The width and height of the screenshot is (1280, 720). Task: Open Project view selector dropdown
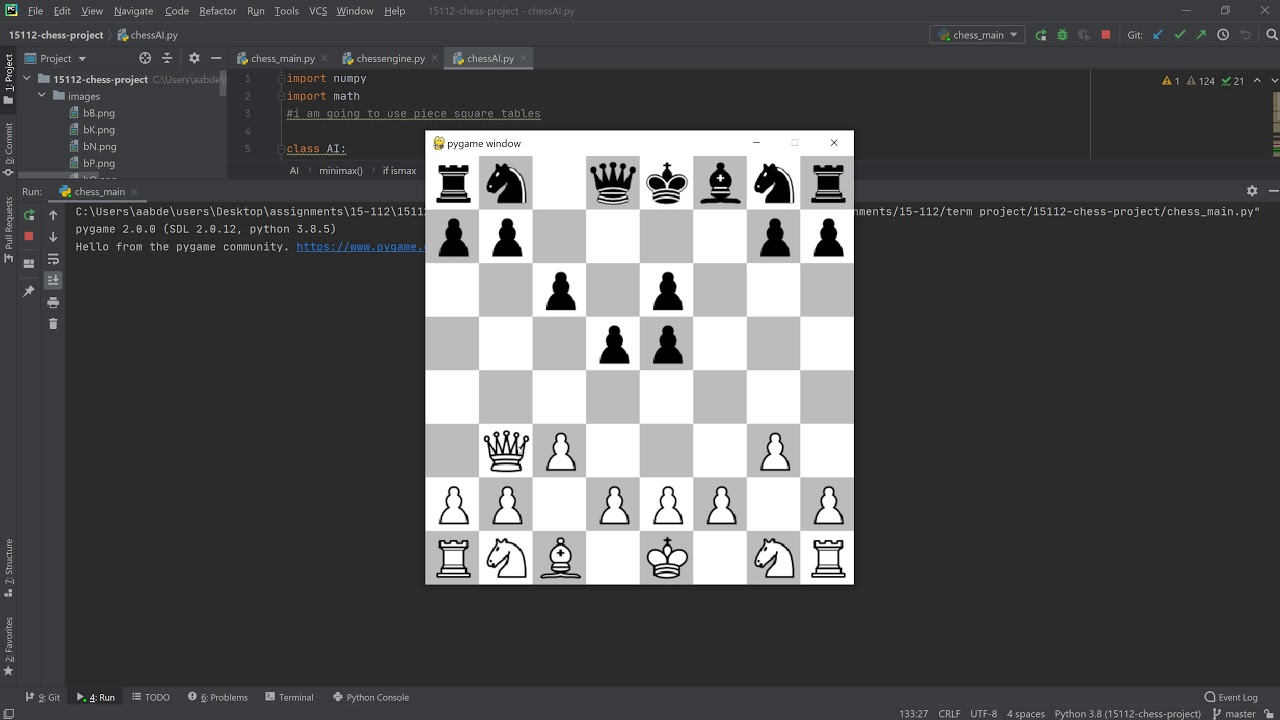pos(56,58)
